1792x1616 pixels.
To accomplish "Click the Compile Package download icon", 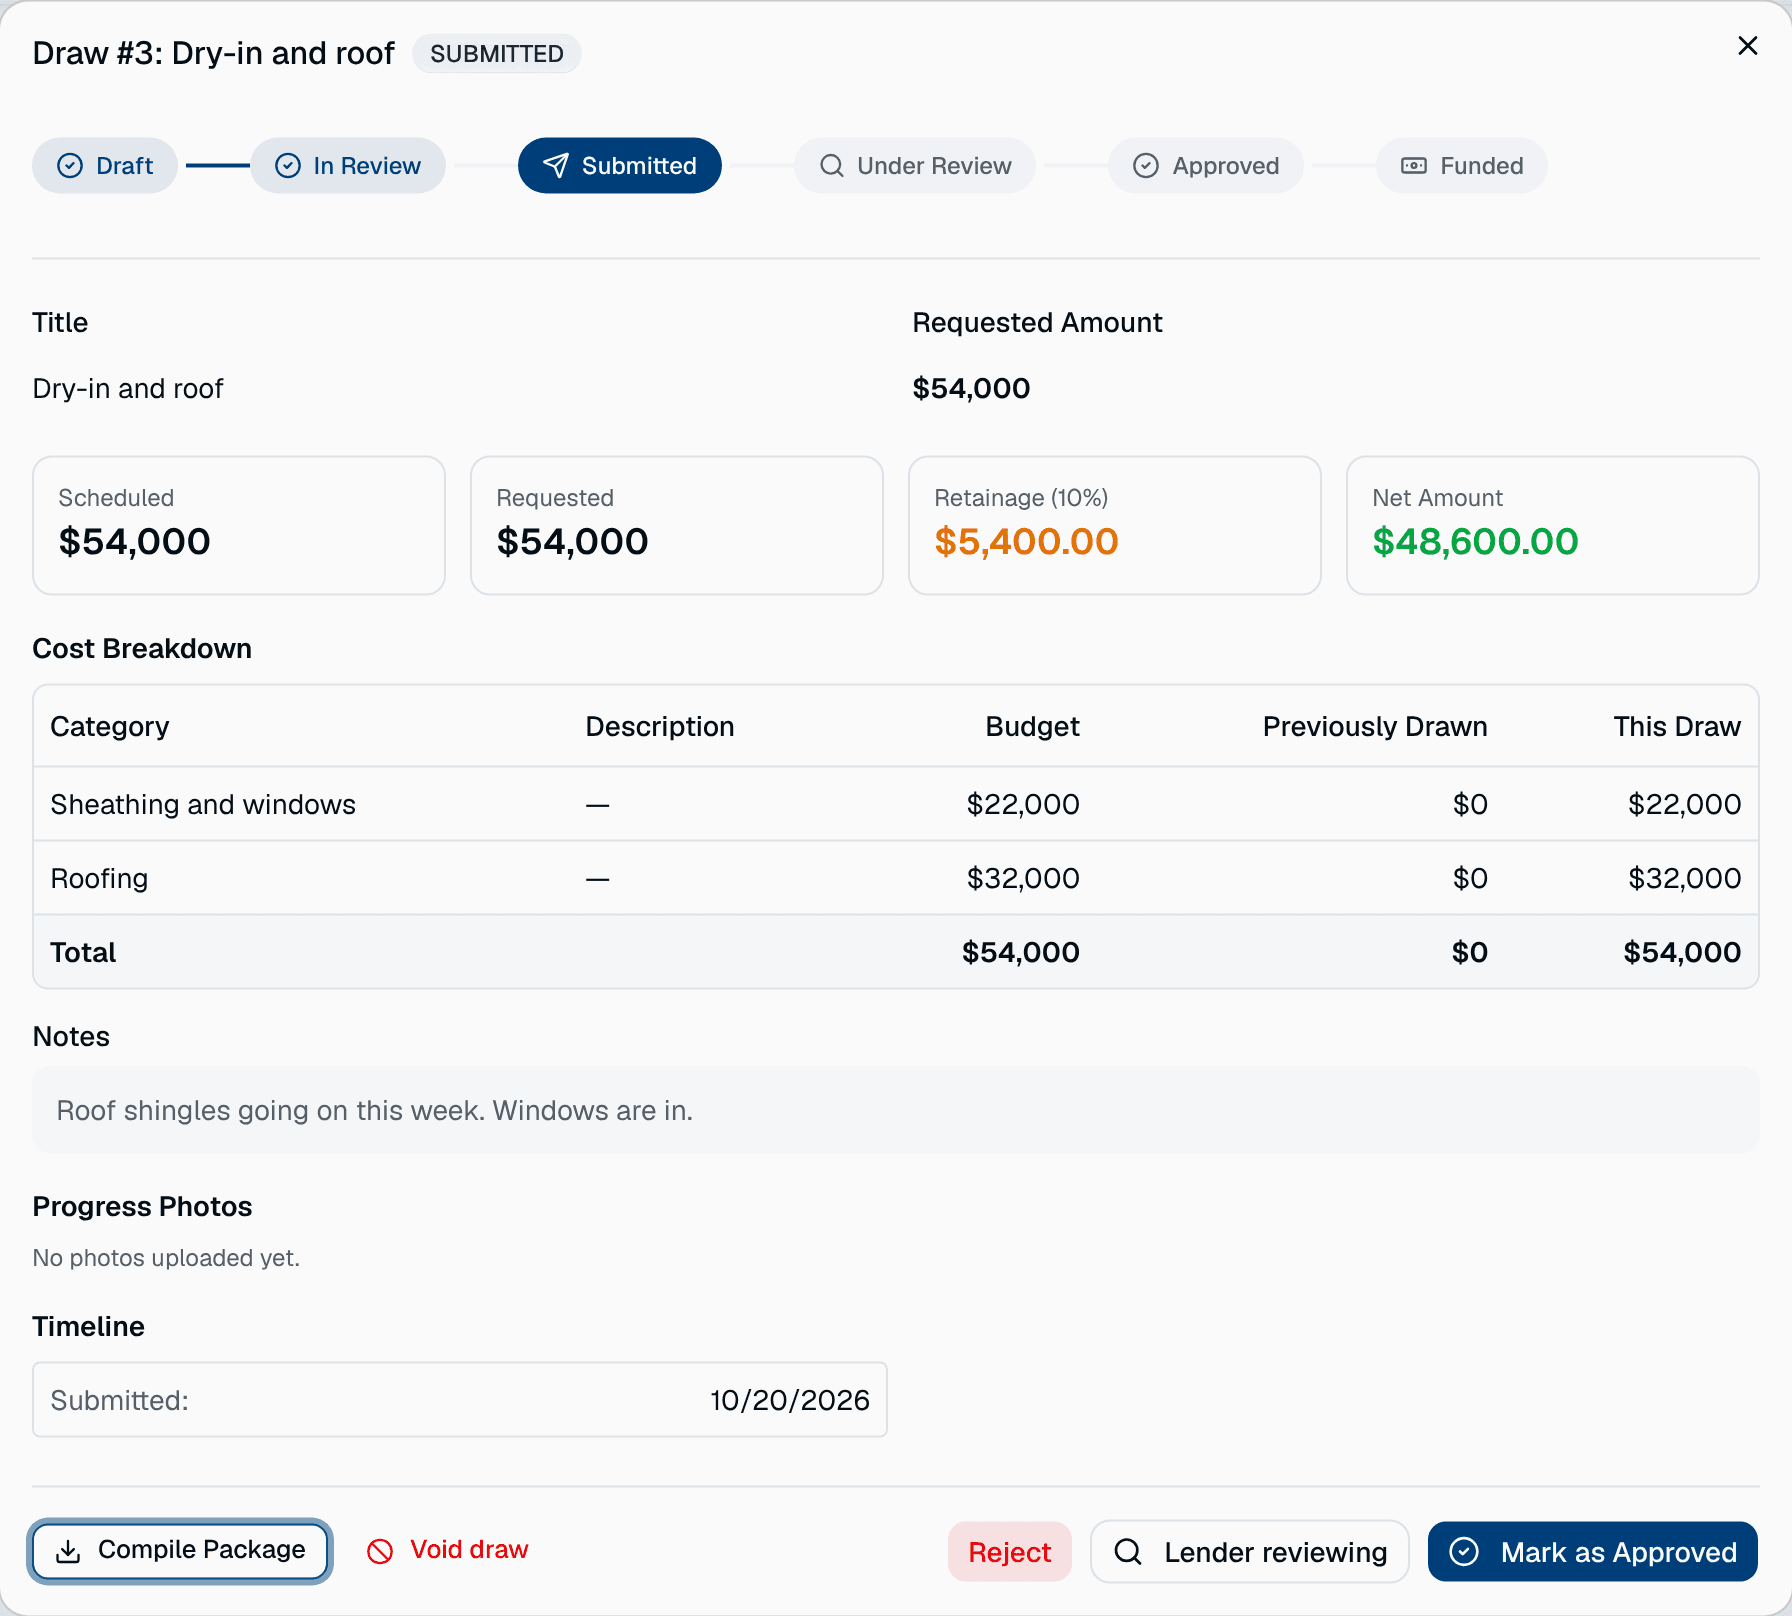I will click(x=68, y=1551).
